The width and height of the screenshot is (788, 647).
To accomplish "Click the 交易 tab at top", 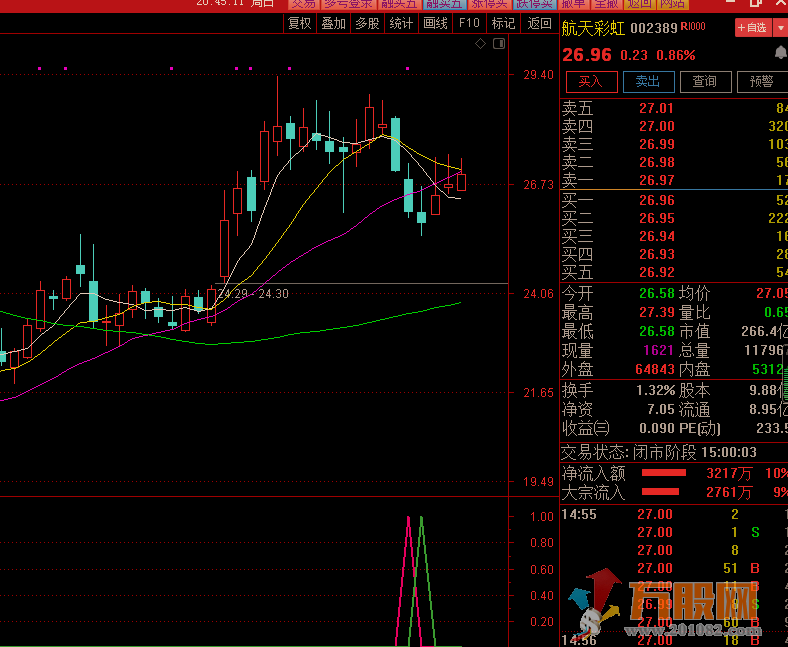I will tap(304, 4).
